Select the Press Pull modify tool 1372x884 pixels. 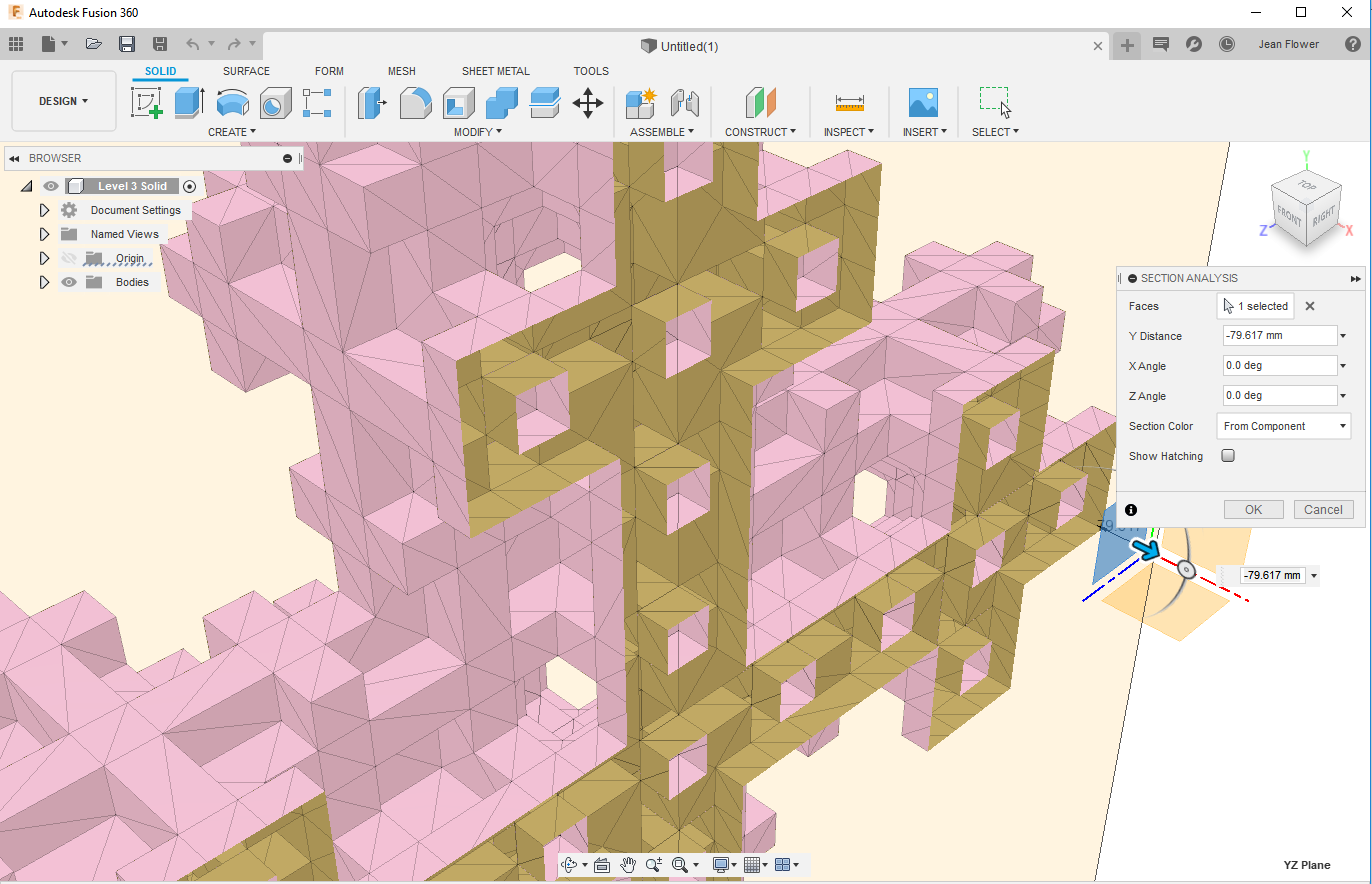tap(372, 102)
